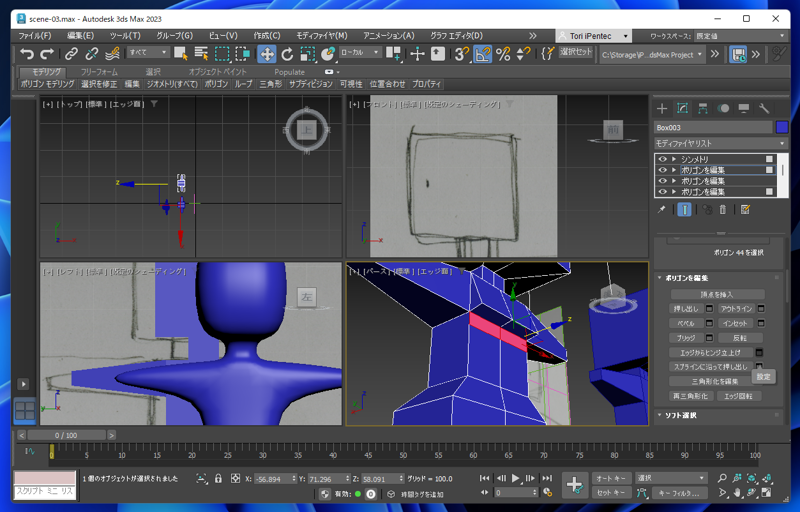Switch to the Modify command panel tab
This screenshot has width=800, height=512.
[x=682, y=108]
